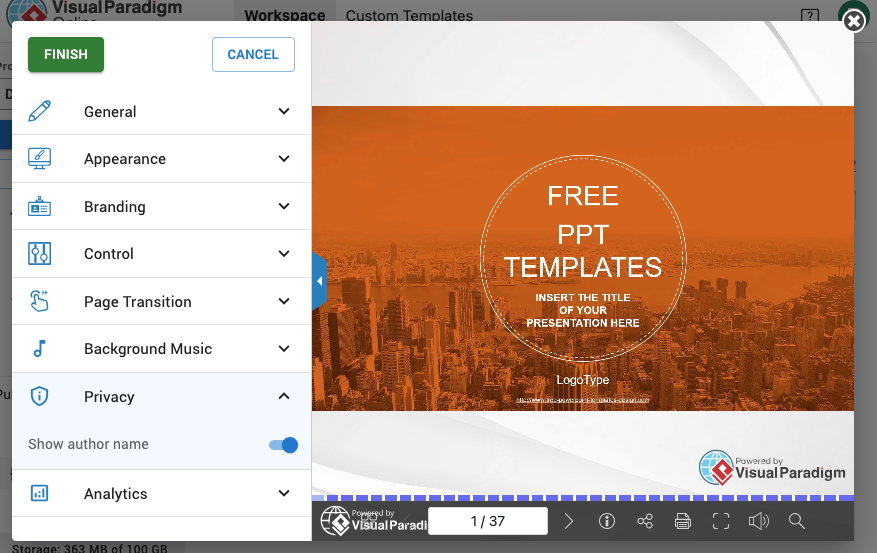Expand the Appearance settings section

[161, 159]
